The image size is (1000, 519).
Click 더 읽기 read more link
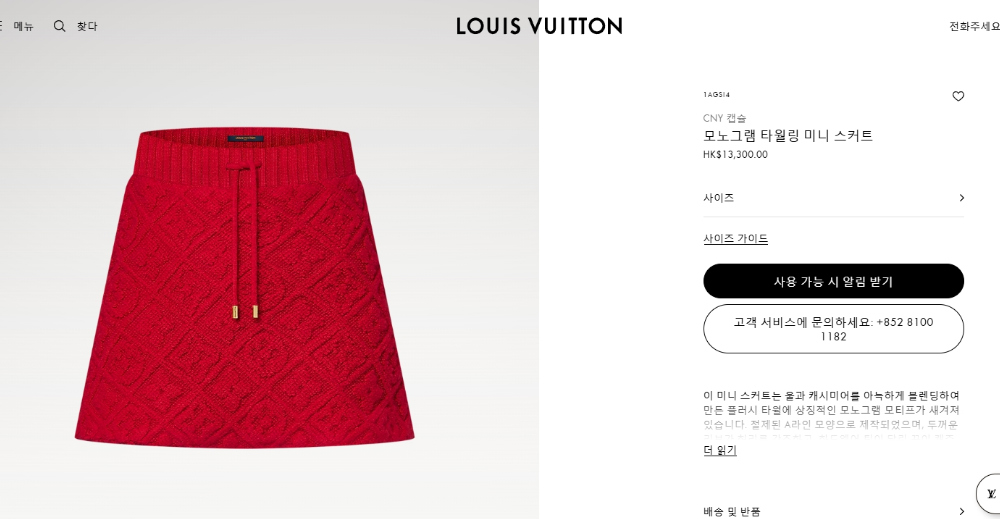[720, 450]
